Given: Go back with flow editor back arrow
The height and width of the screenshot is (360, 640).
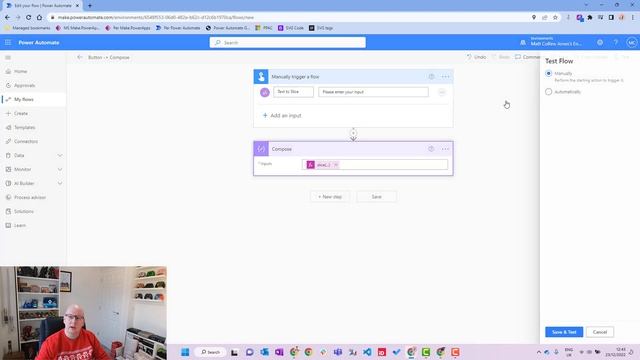Looking at the screenshot, I should point(80,57).
